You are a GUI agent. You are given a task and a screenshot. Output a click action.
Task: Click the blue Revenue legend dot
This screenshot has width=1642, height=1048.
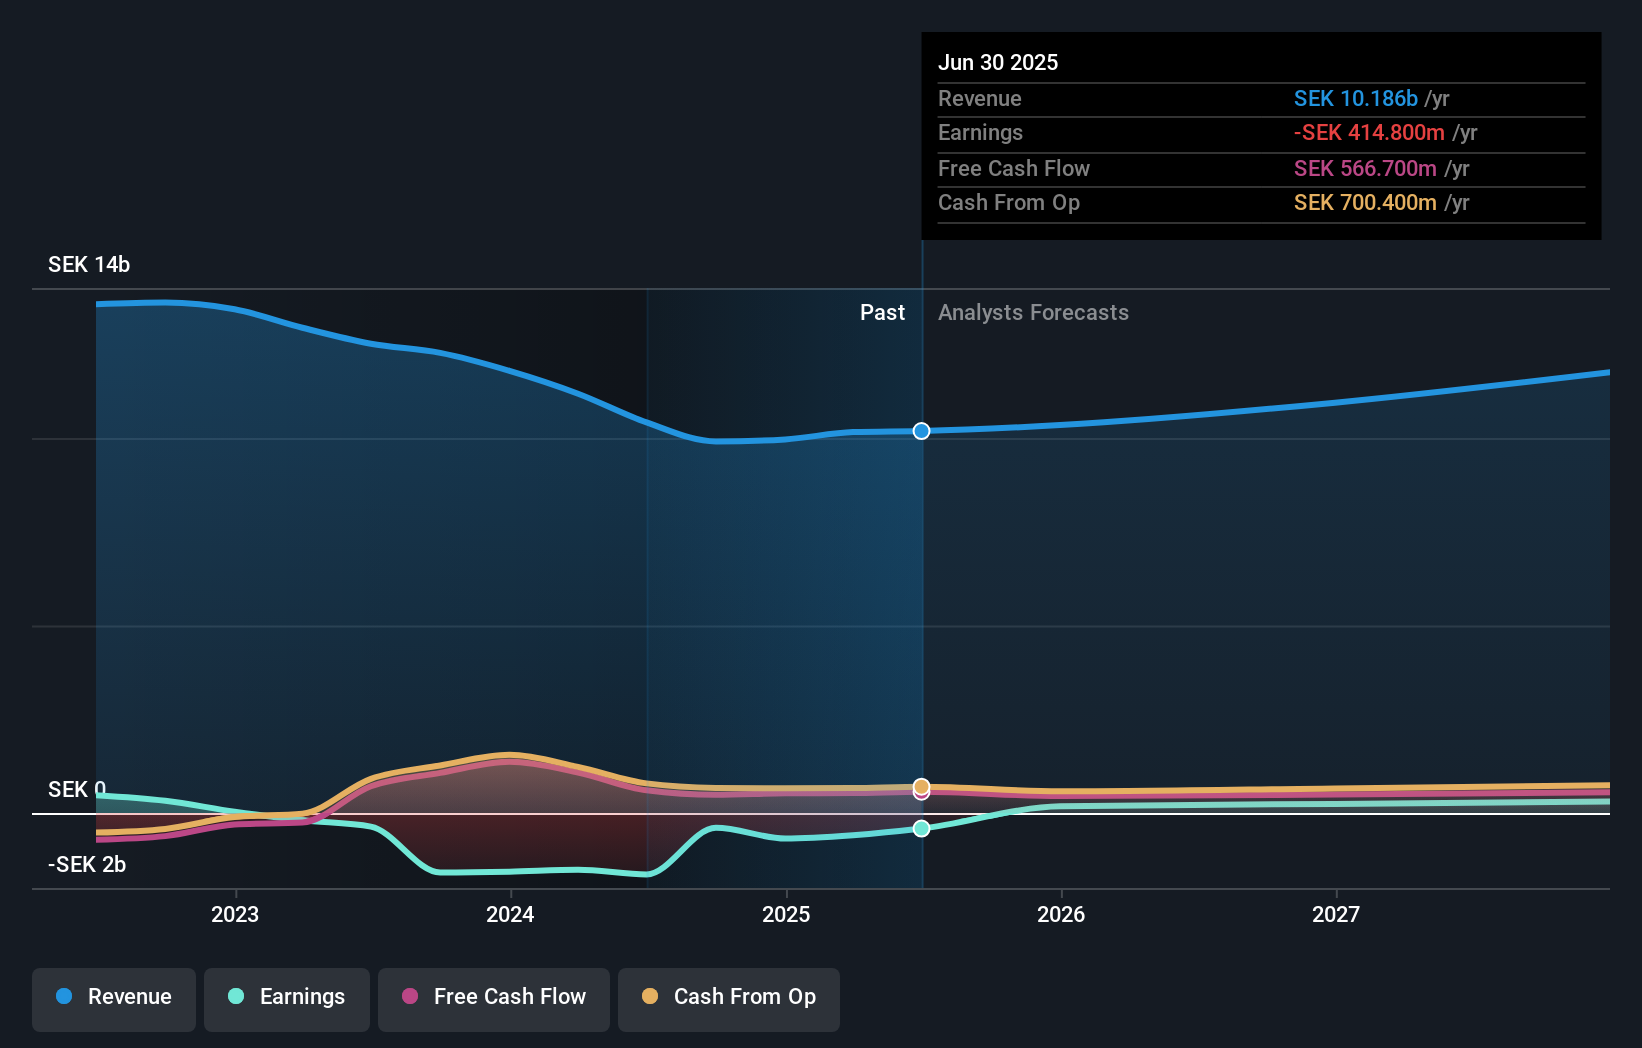click(63, 997)
